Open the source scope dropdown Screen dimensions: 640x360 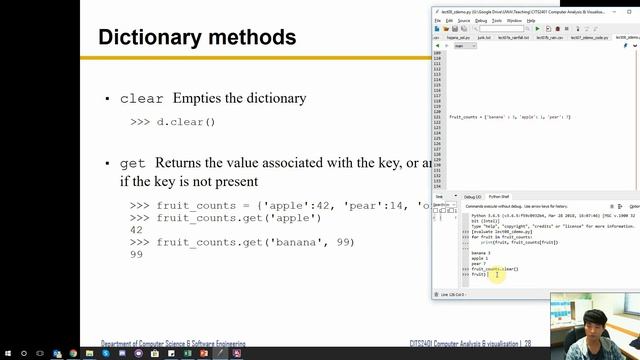click(x=465, y=46)
